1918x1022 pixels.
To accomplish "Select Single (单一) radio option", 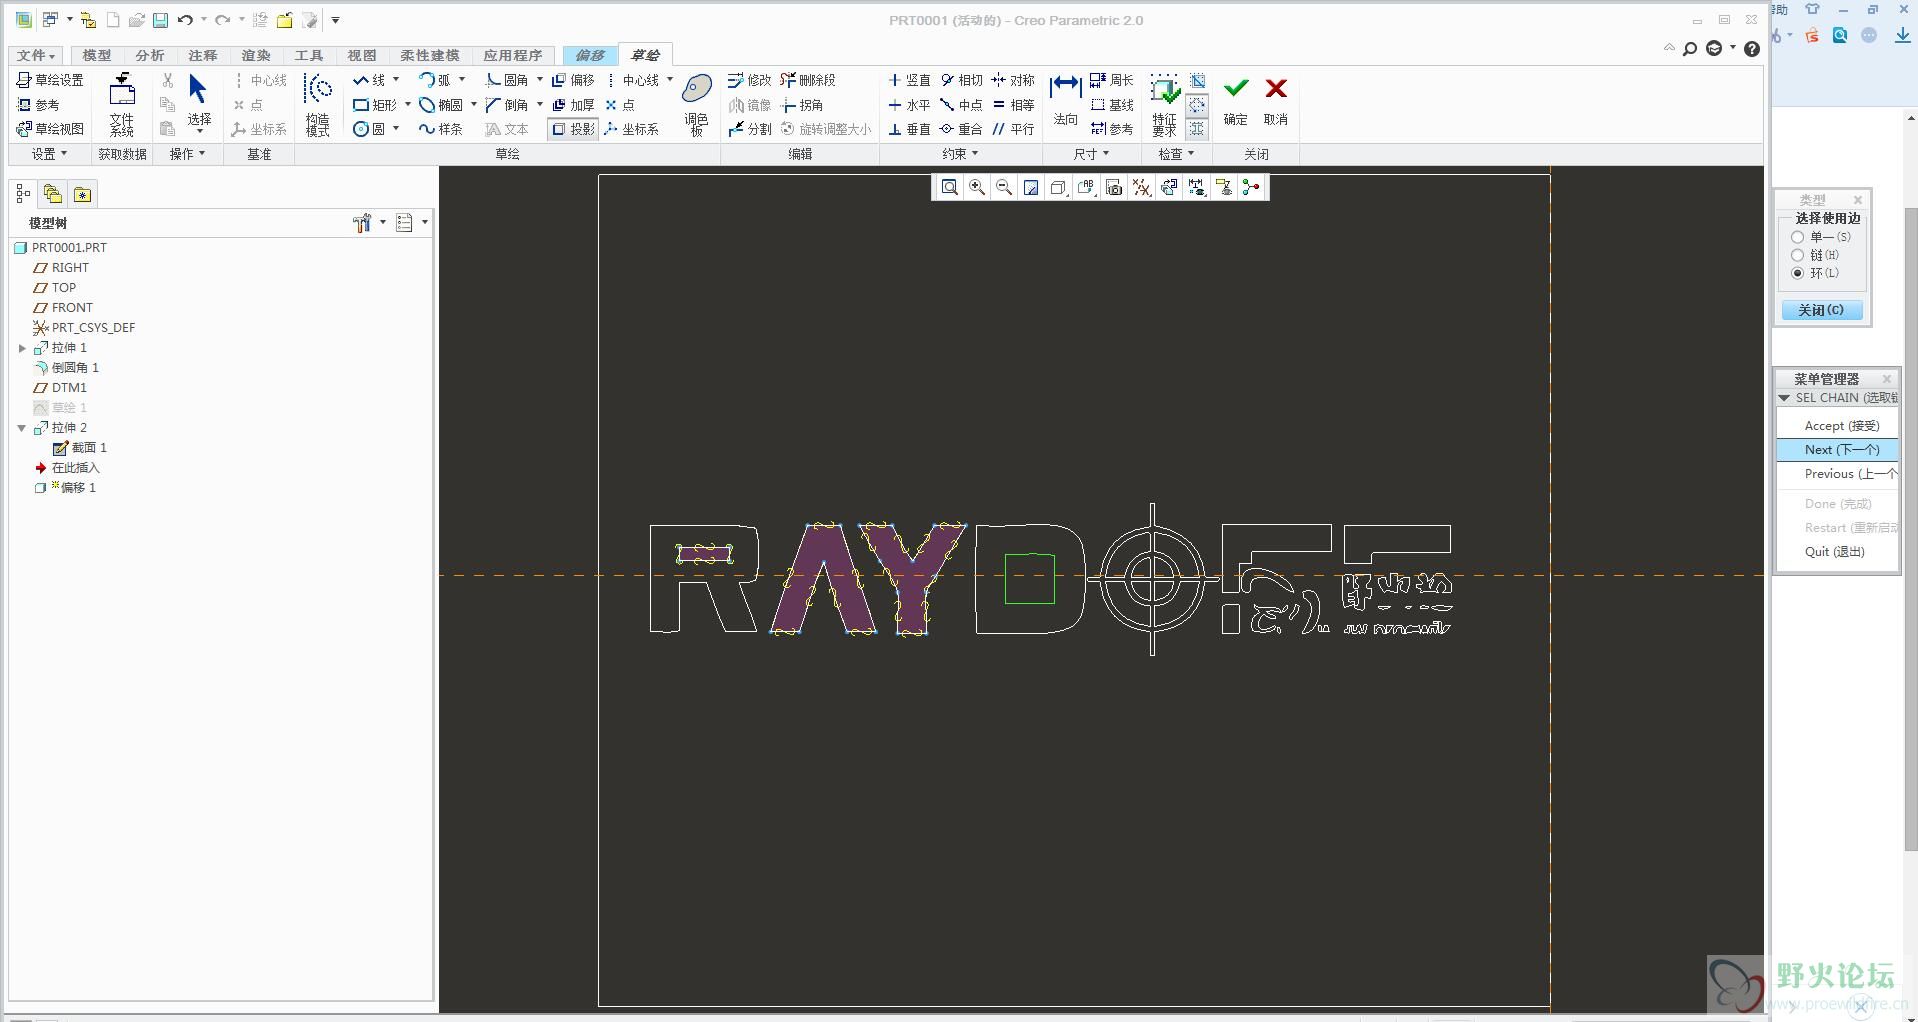I will 1798,237.
